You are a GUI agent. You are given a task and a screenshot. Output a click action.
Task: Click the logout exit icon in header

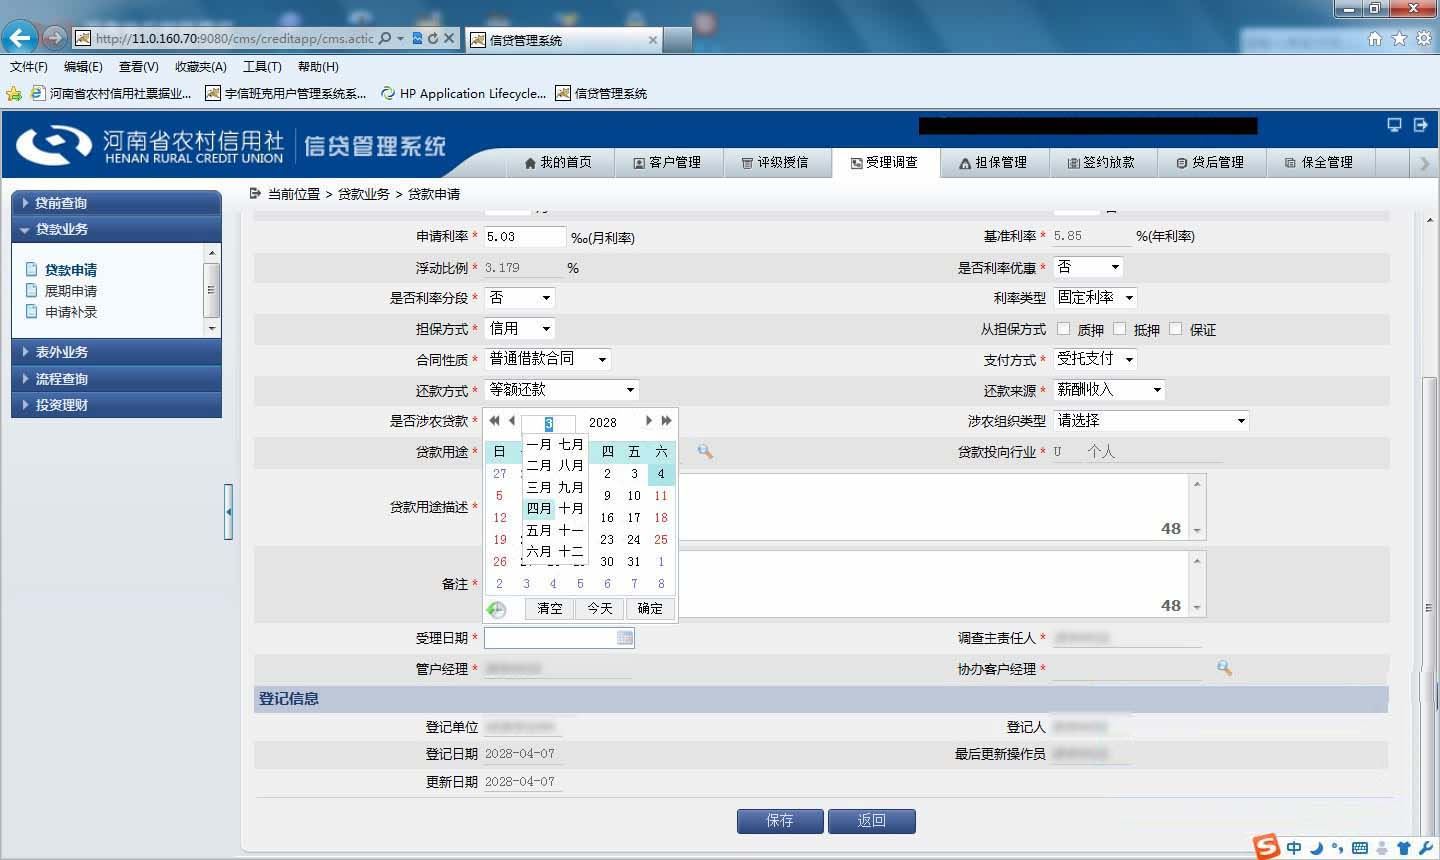1420,125
